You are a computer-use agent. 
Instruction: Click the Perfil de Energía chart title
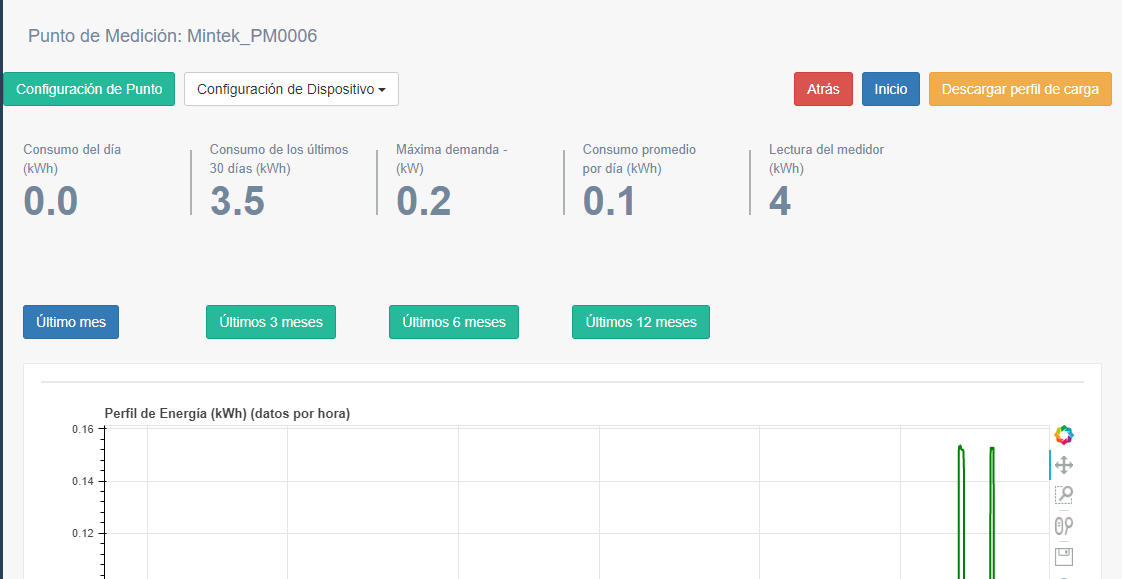pos(227,413)
